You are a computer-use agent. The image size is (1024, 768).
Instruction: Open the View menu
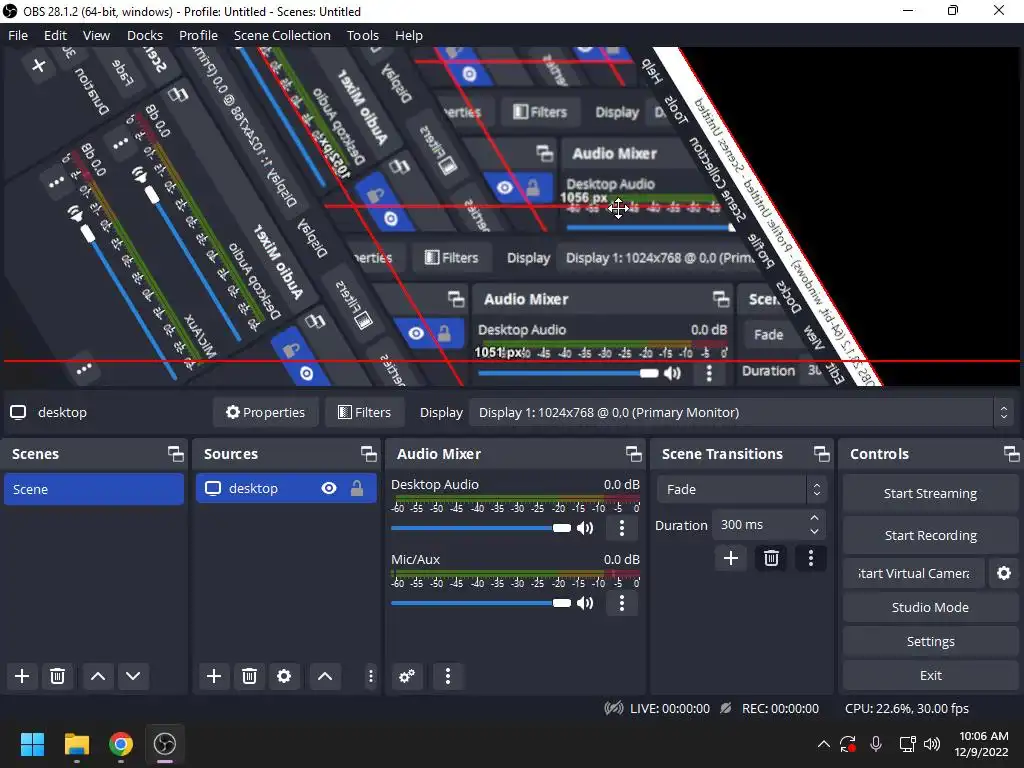(x=96, y=35)
